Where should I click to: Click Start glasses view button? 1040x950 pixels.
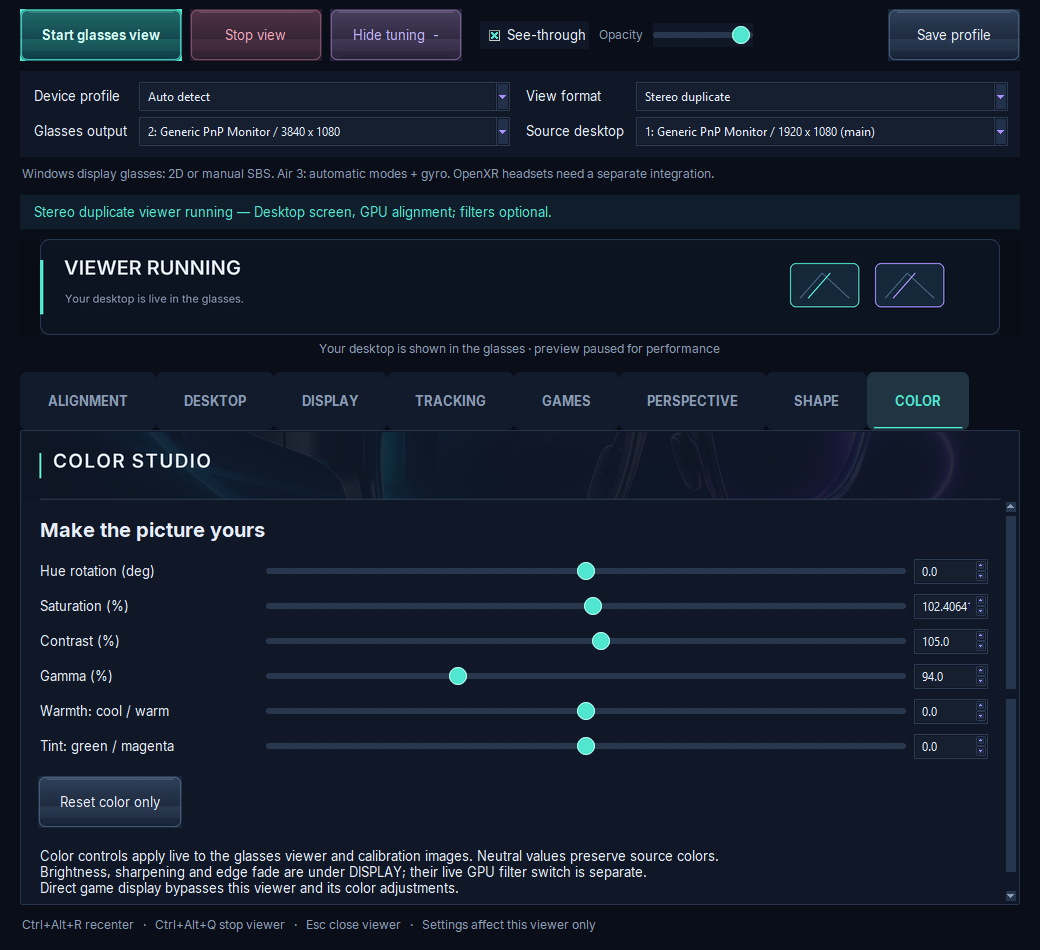[x=101, y=35]
